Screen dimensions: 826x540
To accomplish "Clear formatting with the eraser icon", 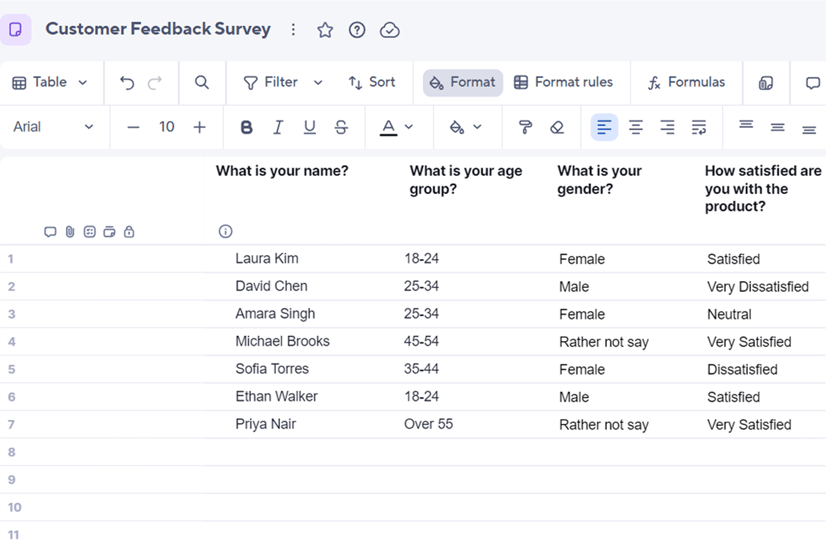I will pyautogui.click(x=557, y=127).
